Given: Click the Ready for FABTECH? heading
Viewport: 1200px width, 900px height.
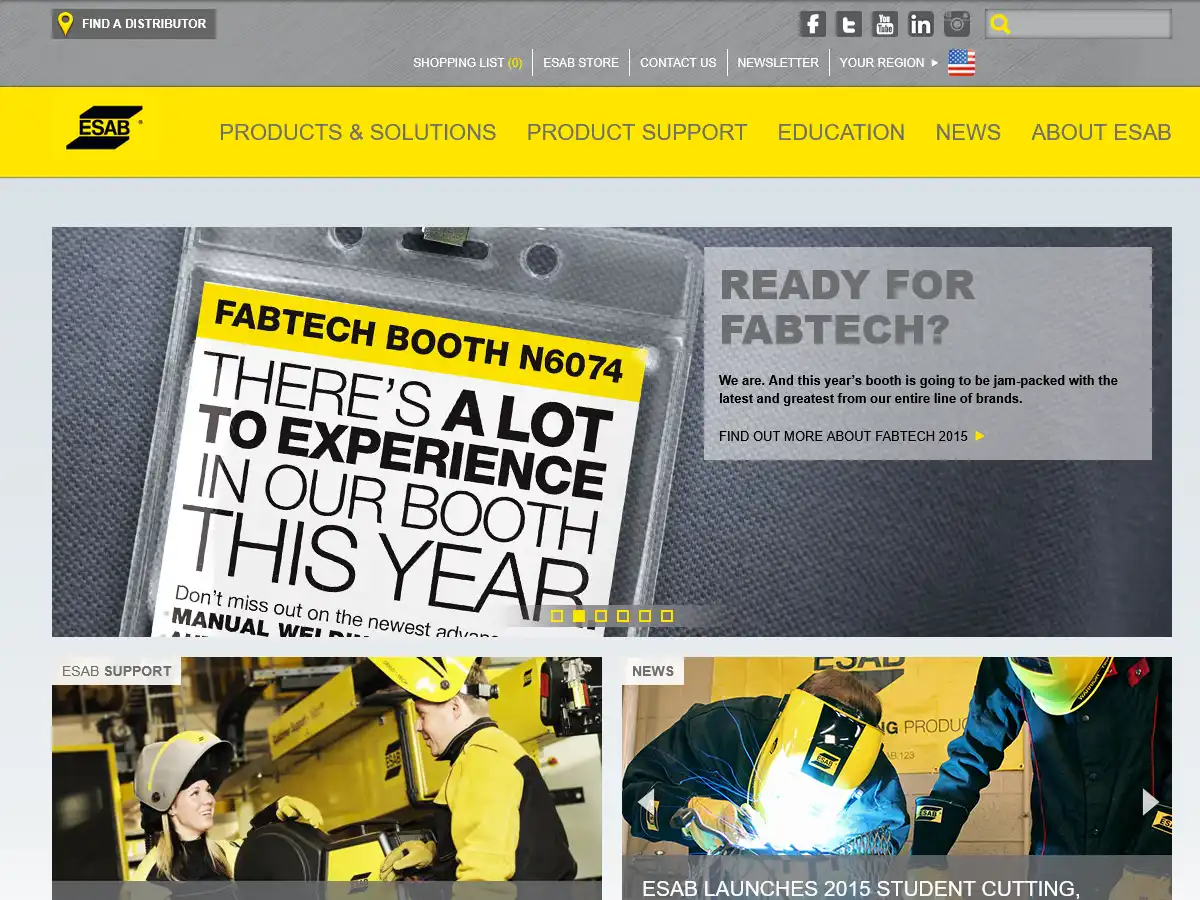Looking at the screenshot, I should [x=847, y=307].
